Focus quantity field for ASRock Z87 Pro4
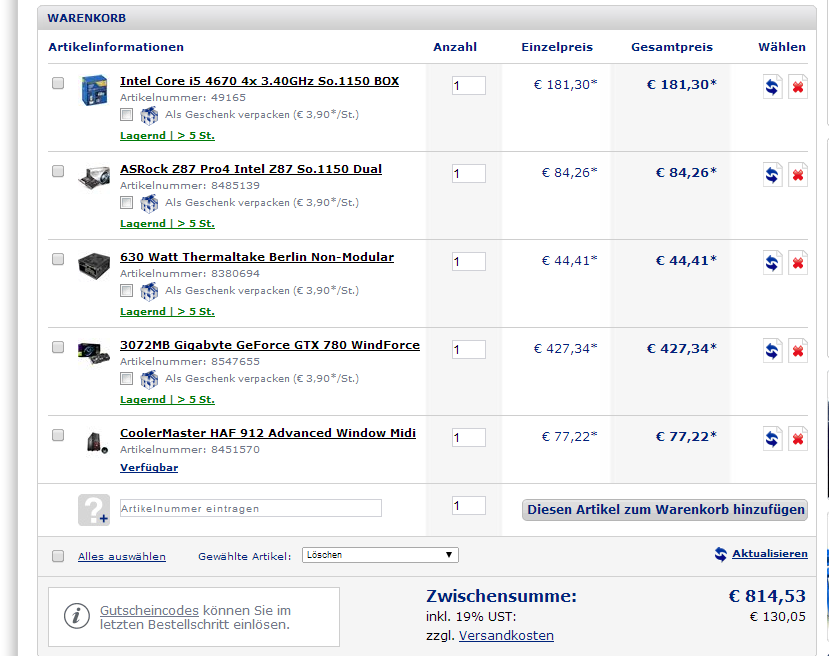 [468, 173]
